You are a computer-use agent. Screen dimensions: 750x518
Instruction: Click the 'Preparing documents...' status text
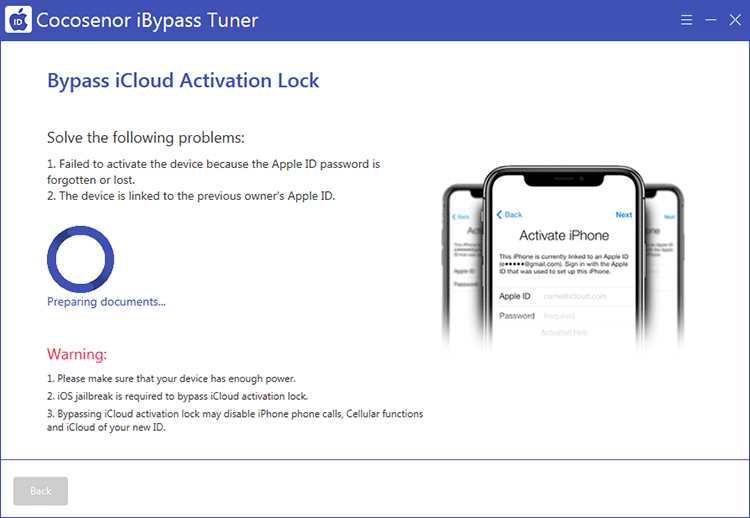tap(106, 302)
